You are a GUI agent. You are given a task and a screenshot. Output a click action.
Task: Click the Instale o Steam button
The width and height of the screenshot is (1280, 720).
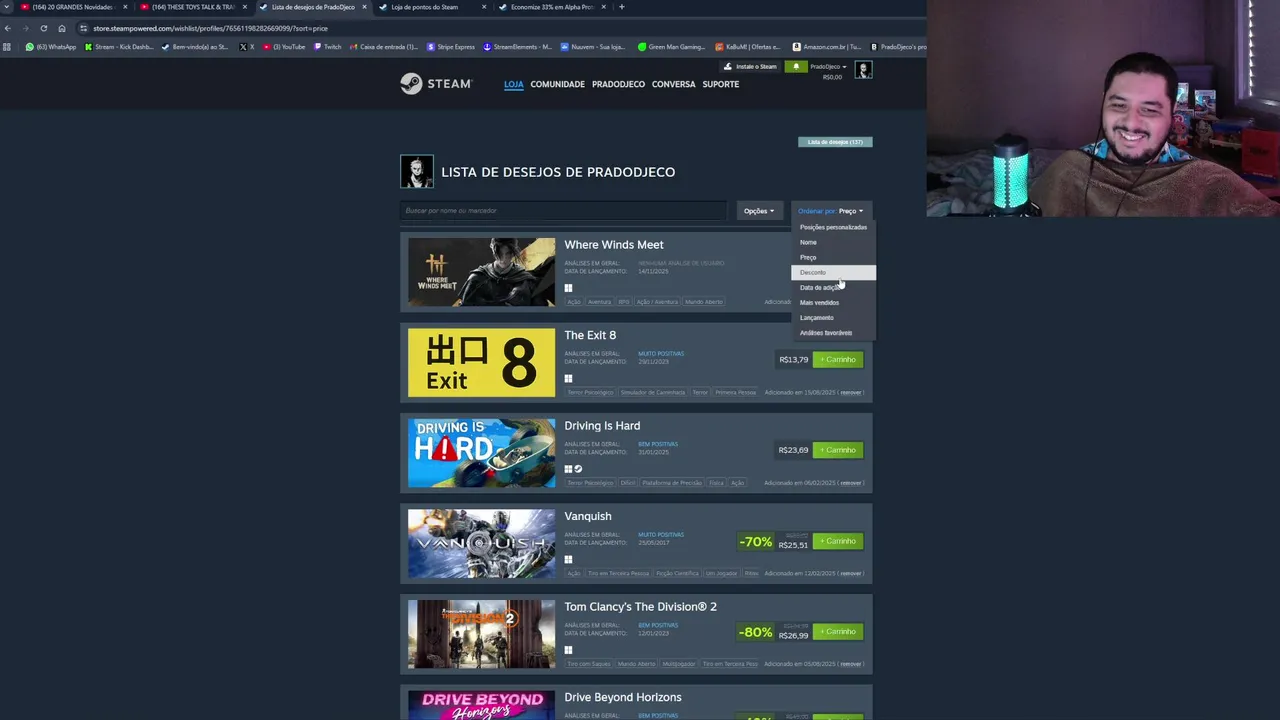pyautogui.click(x=750, y=67)
